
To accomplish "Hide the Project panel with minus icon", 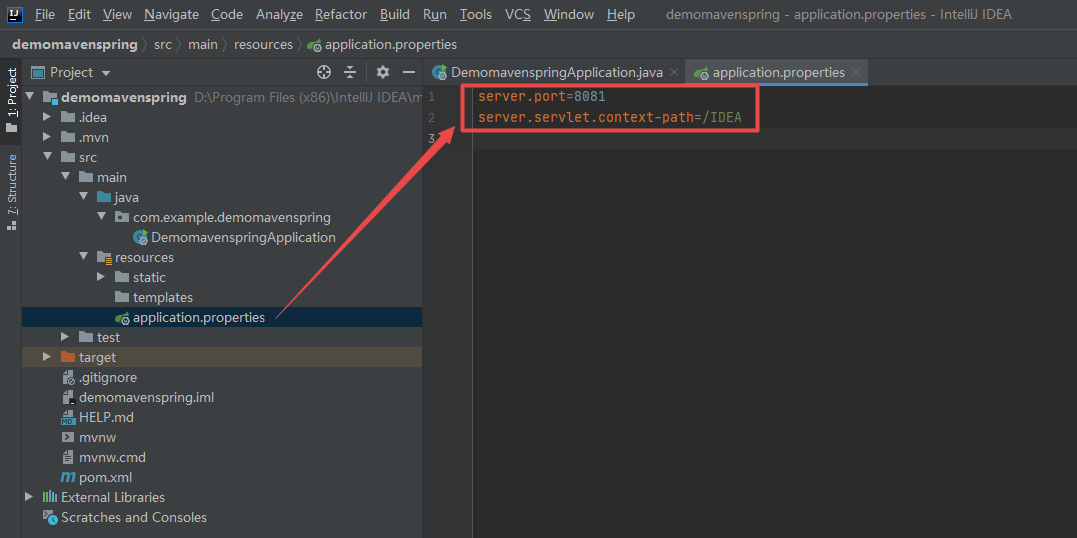I will (409, 72).
